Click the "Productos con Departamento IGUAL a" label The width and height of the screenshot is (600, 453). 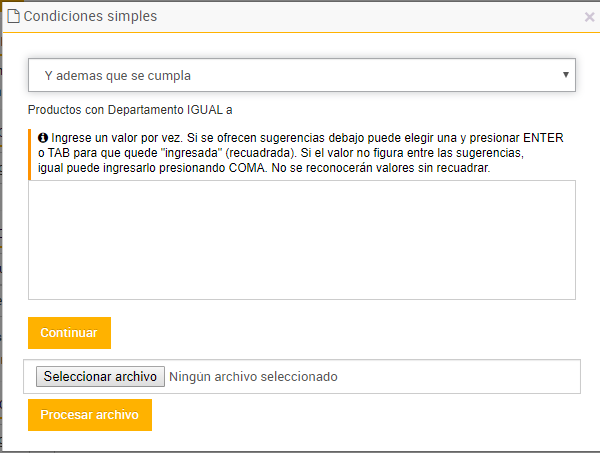130,109
